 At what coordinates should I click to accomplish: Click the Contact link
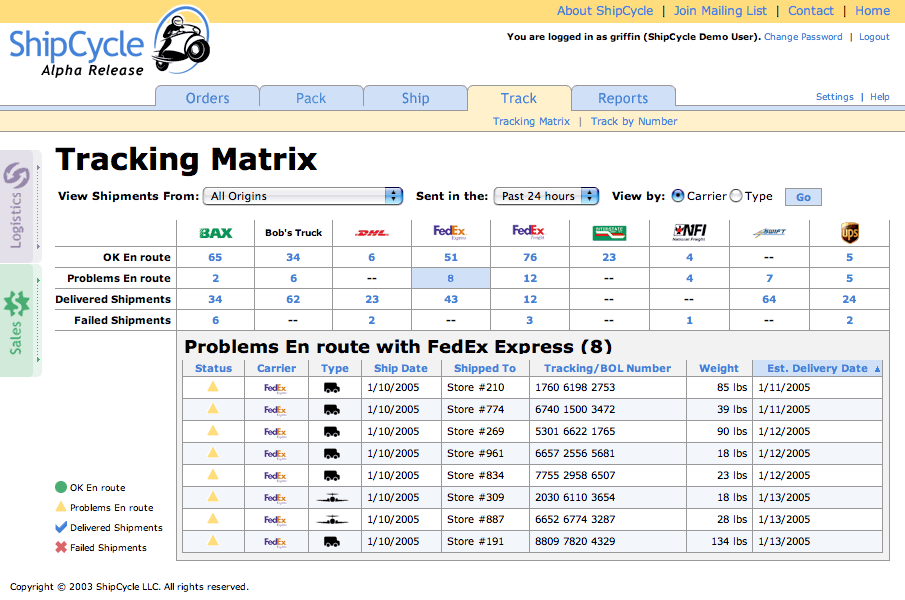point(811,11)
